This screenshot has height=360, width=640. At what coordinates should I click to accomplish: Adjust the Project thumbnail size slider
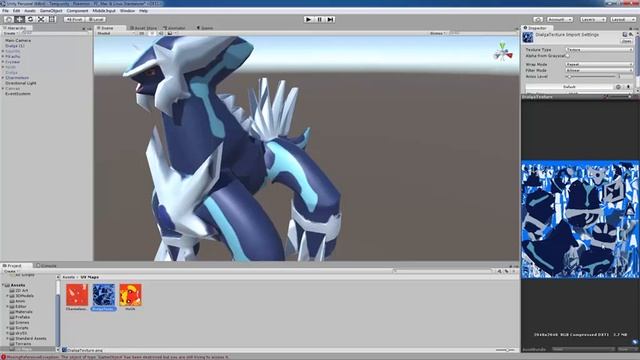tap(505, 350)
